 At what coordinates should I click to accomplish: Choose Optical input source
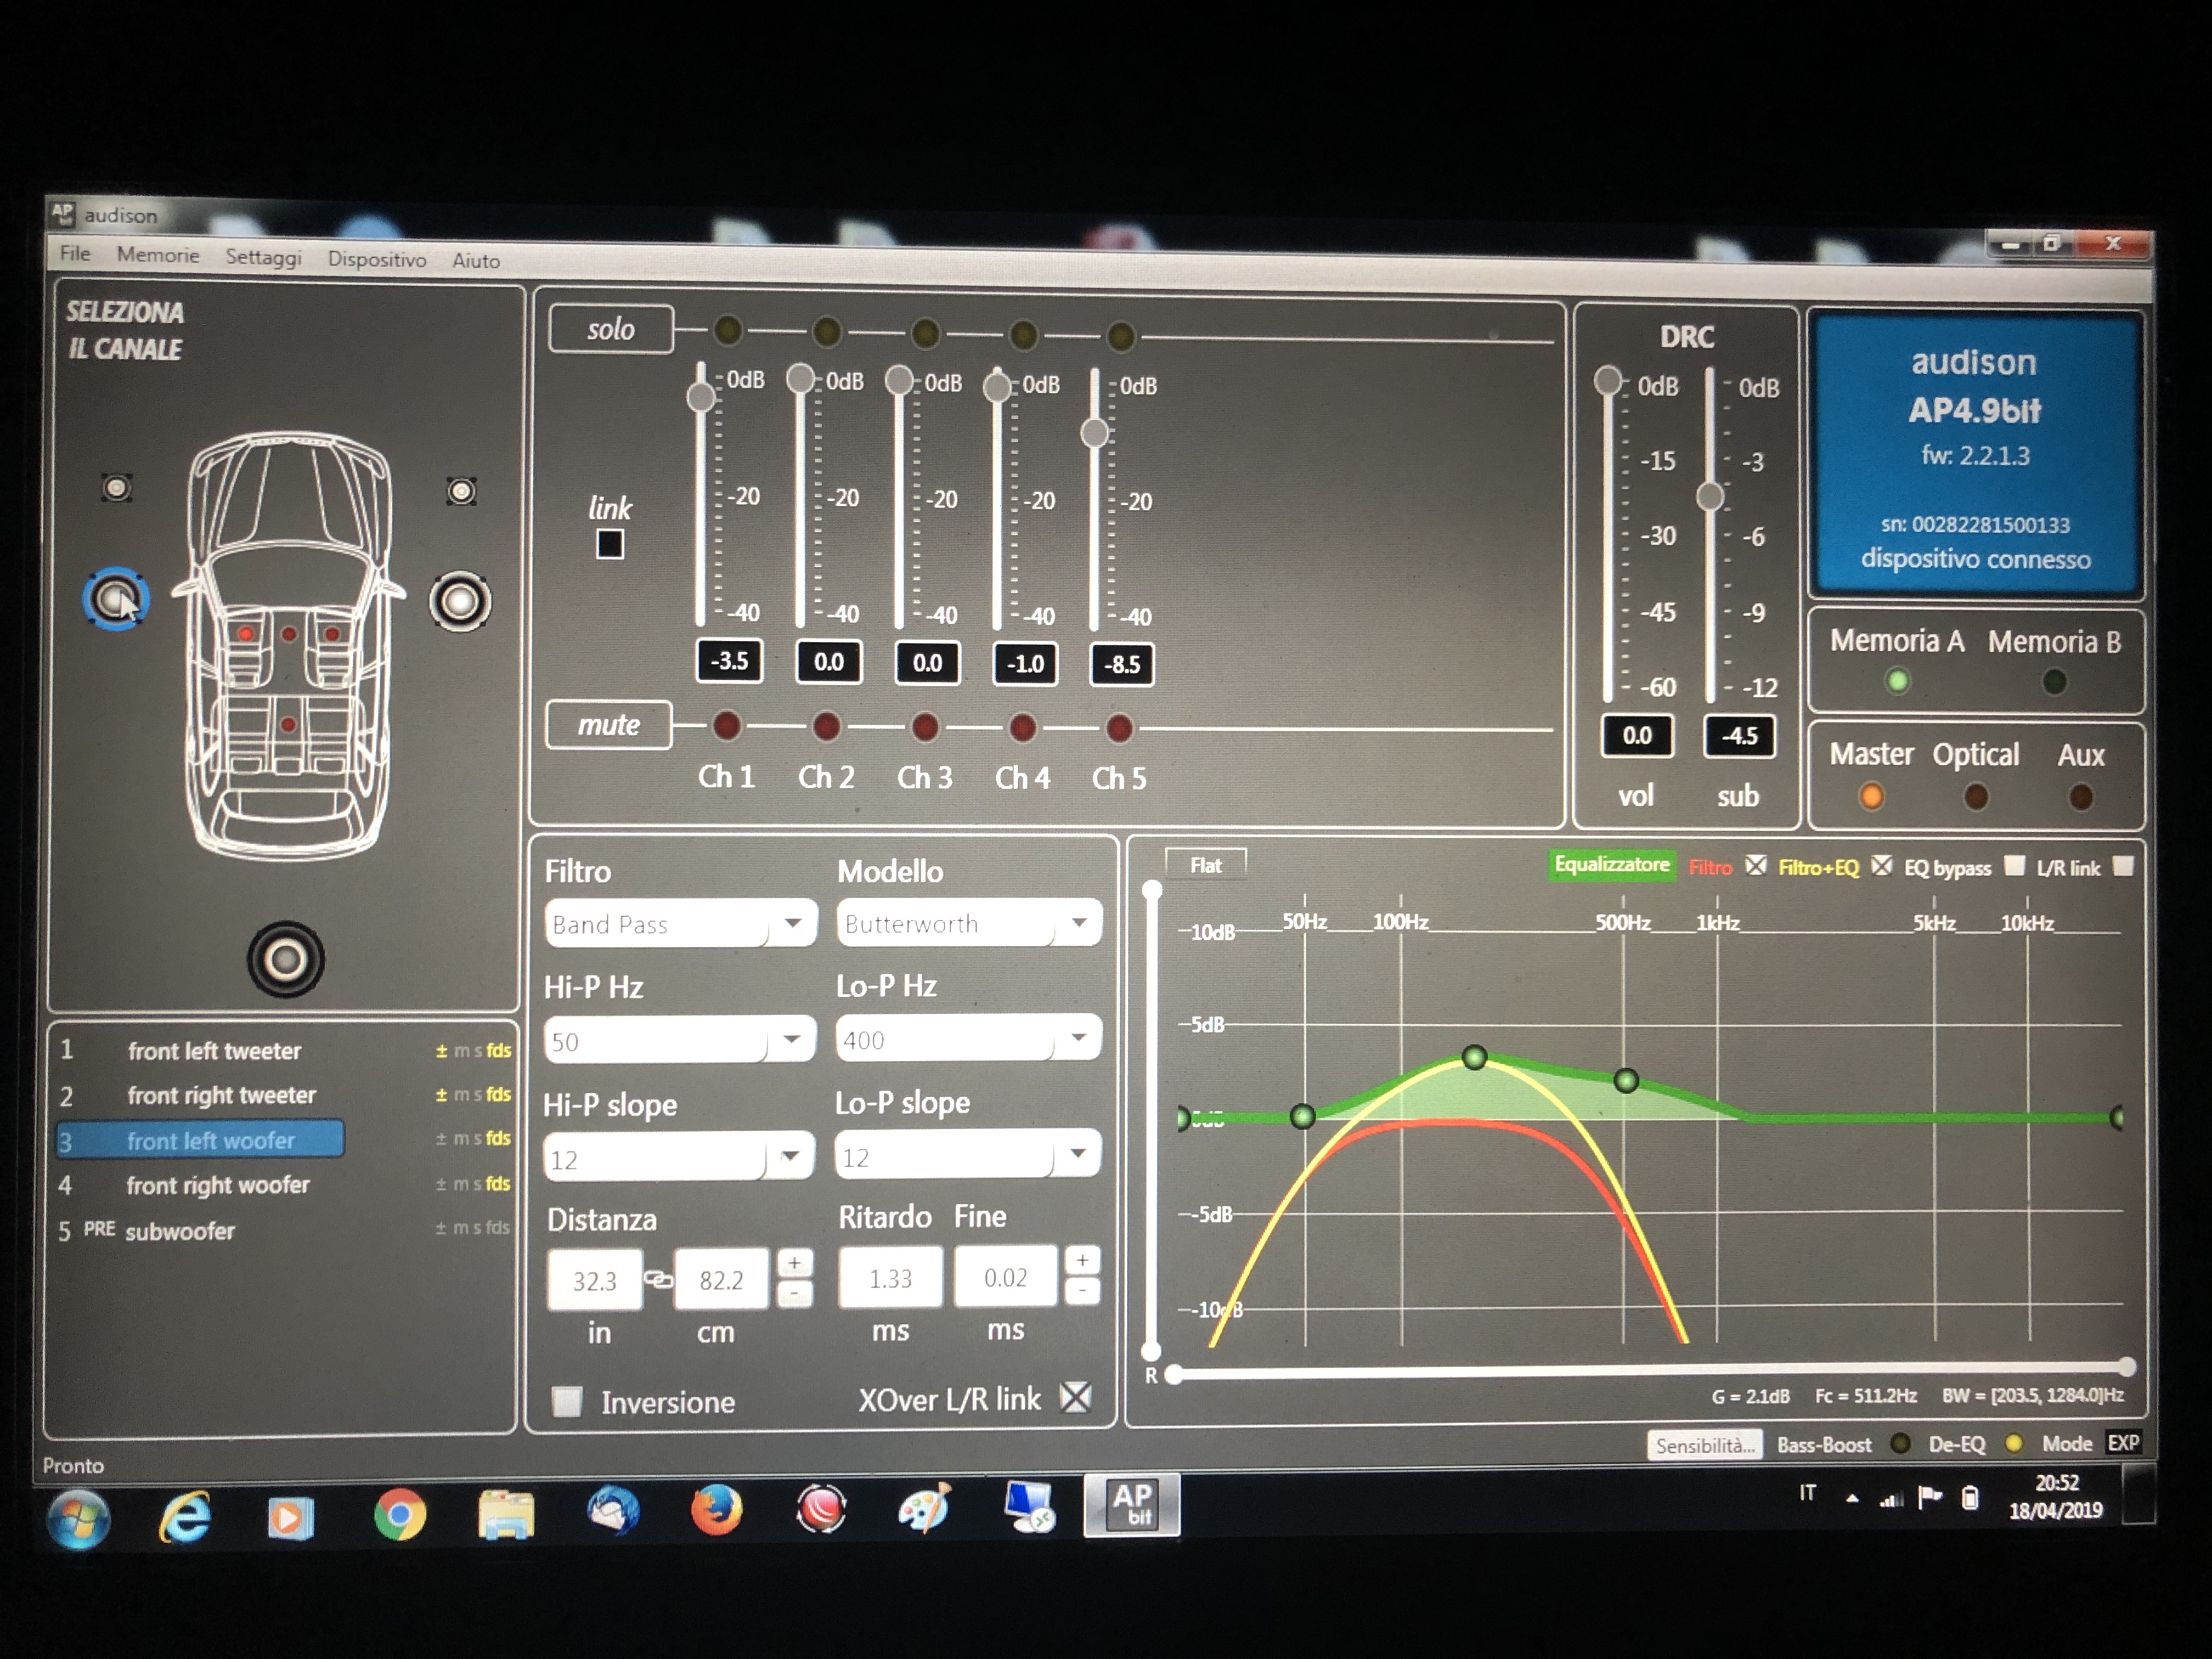click(1976, 797)
